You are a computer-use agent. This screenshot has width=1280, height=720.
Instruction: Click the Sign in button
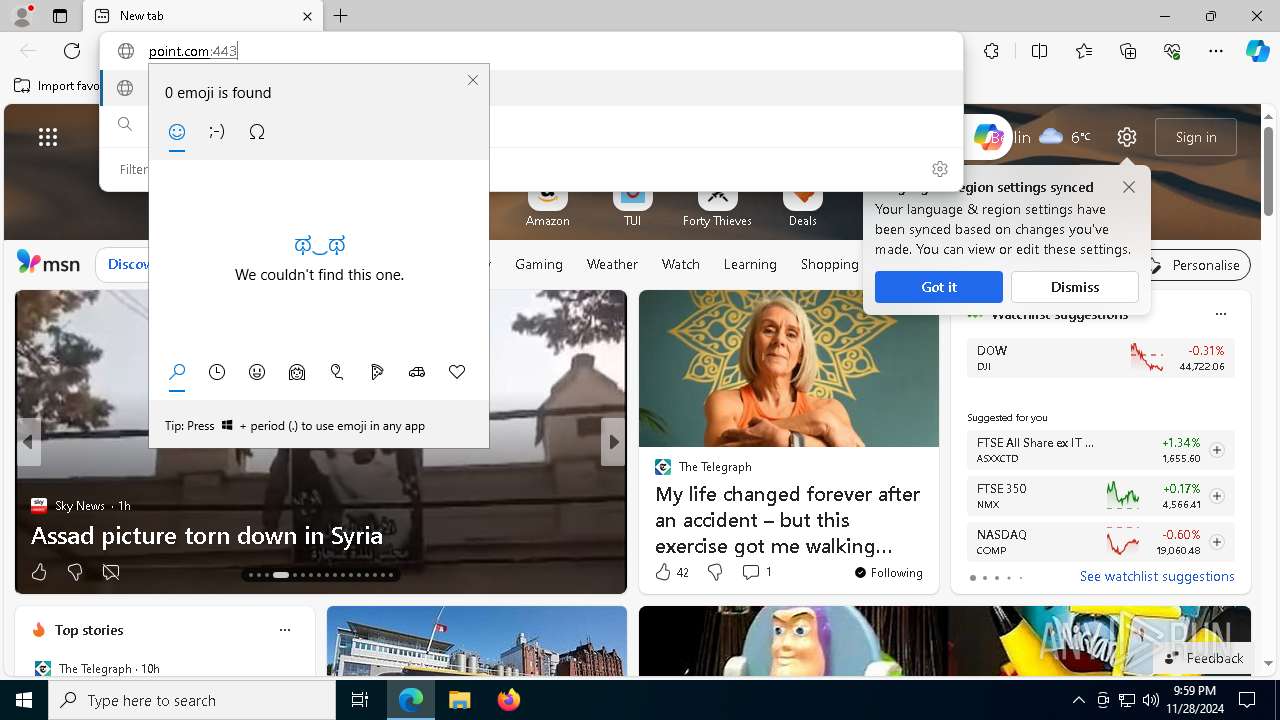click(1196, 137)
